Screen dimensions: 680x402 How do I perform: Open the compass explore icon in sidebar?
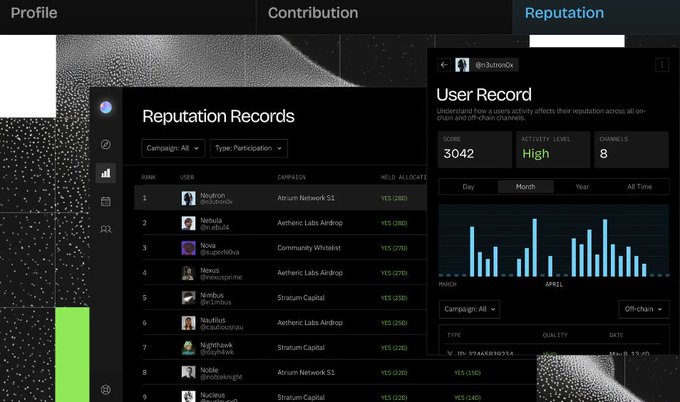click(105, 144)
